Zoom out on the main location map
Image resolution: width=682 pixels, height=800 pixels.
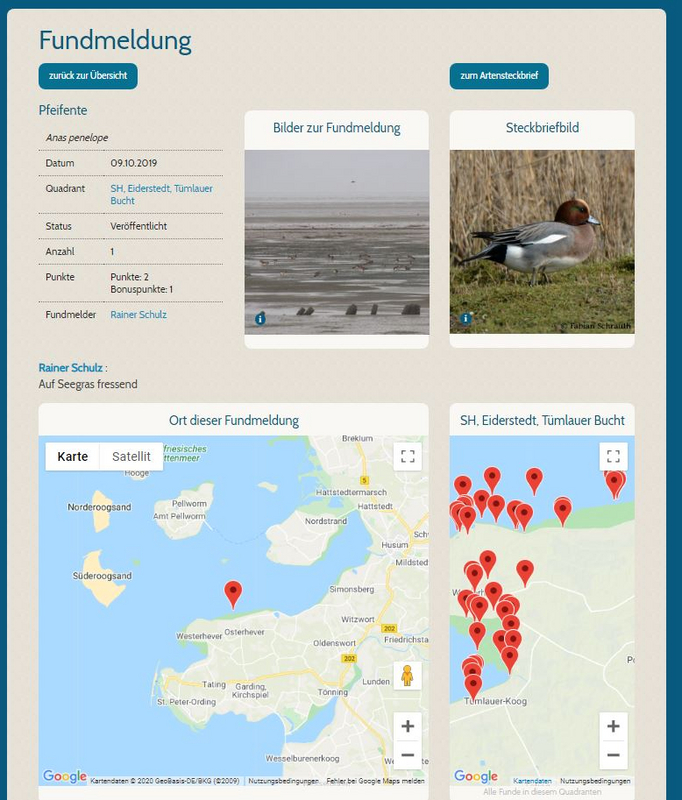tap(407, 755)
